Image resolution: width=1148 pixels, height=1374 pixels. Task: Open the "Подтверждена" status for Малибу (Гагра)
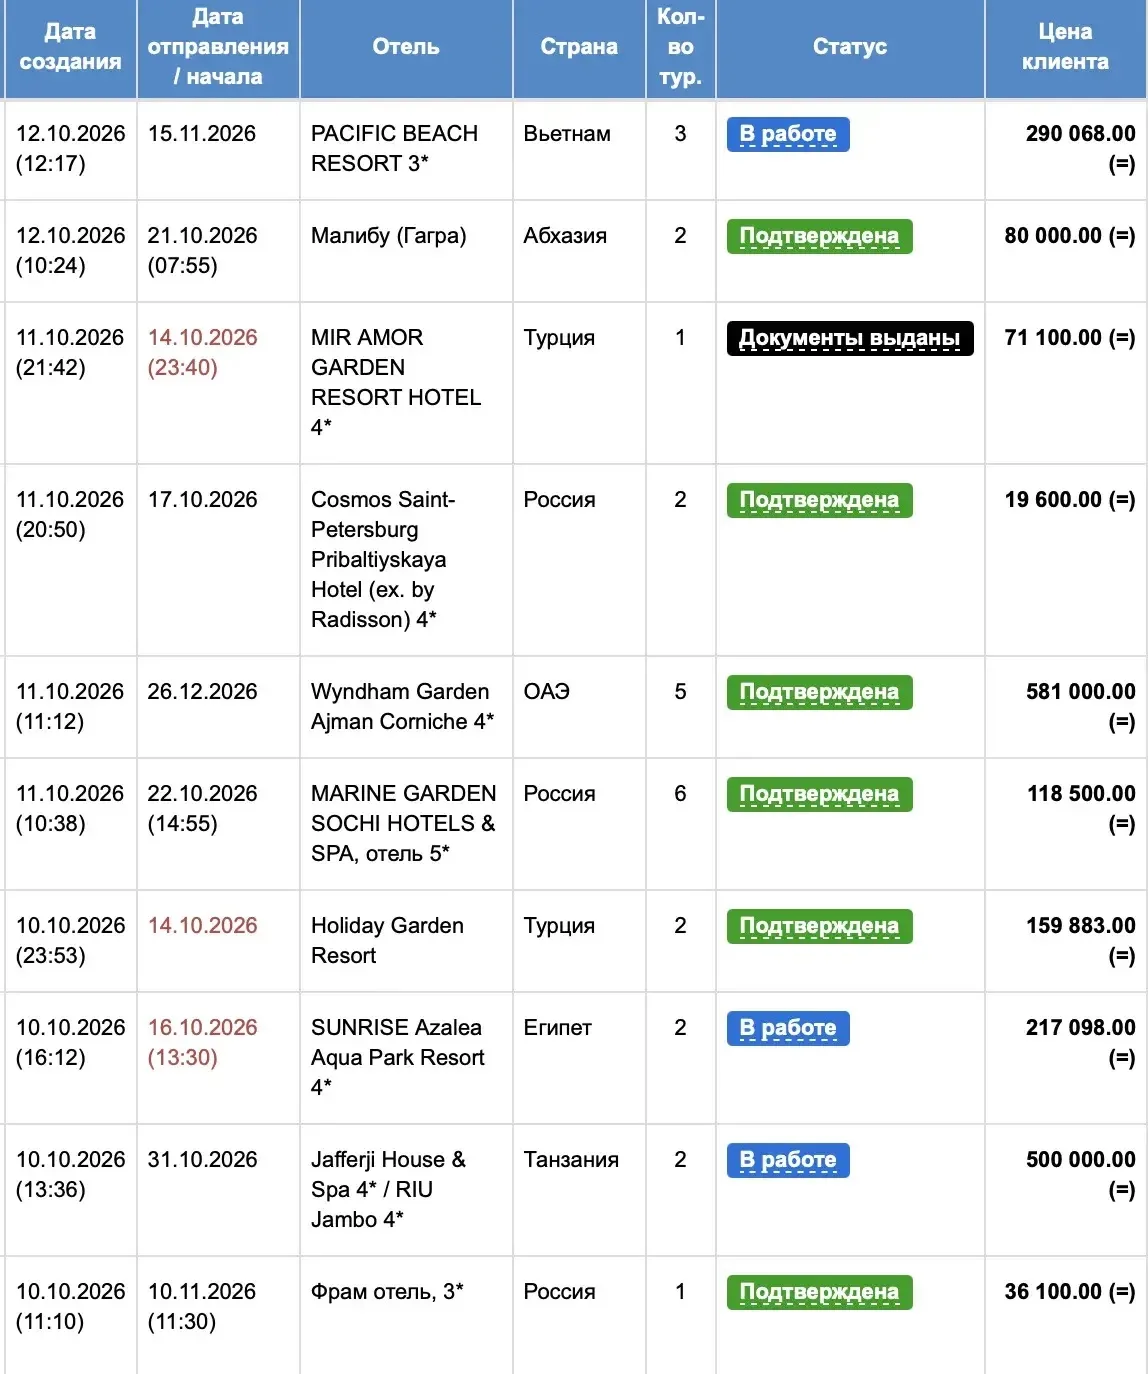(819, 236)
